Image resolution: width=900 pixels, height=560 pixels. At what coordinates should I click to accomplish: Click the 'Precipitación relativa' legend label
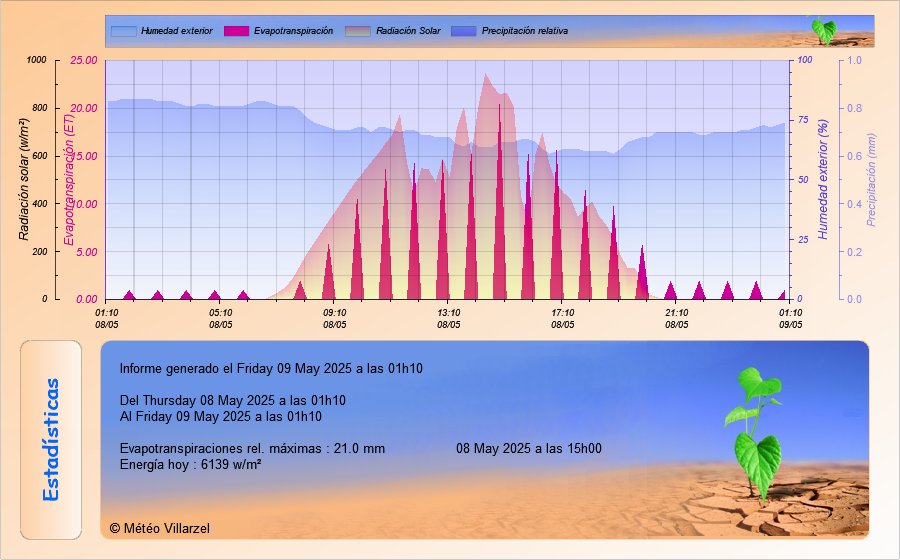(525, 31)
